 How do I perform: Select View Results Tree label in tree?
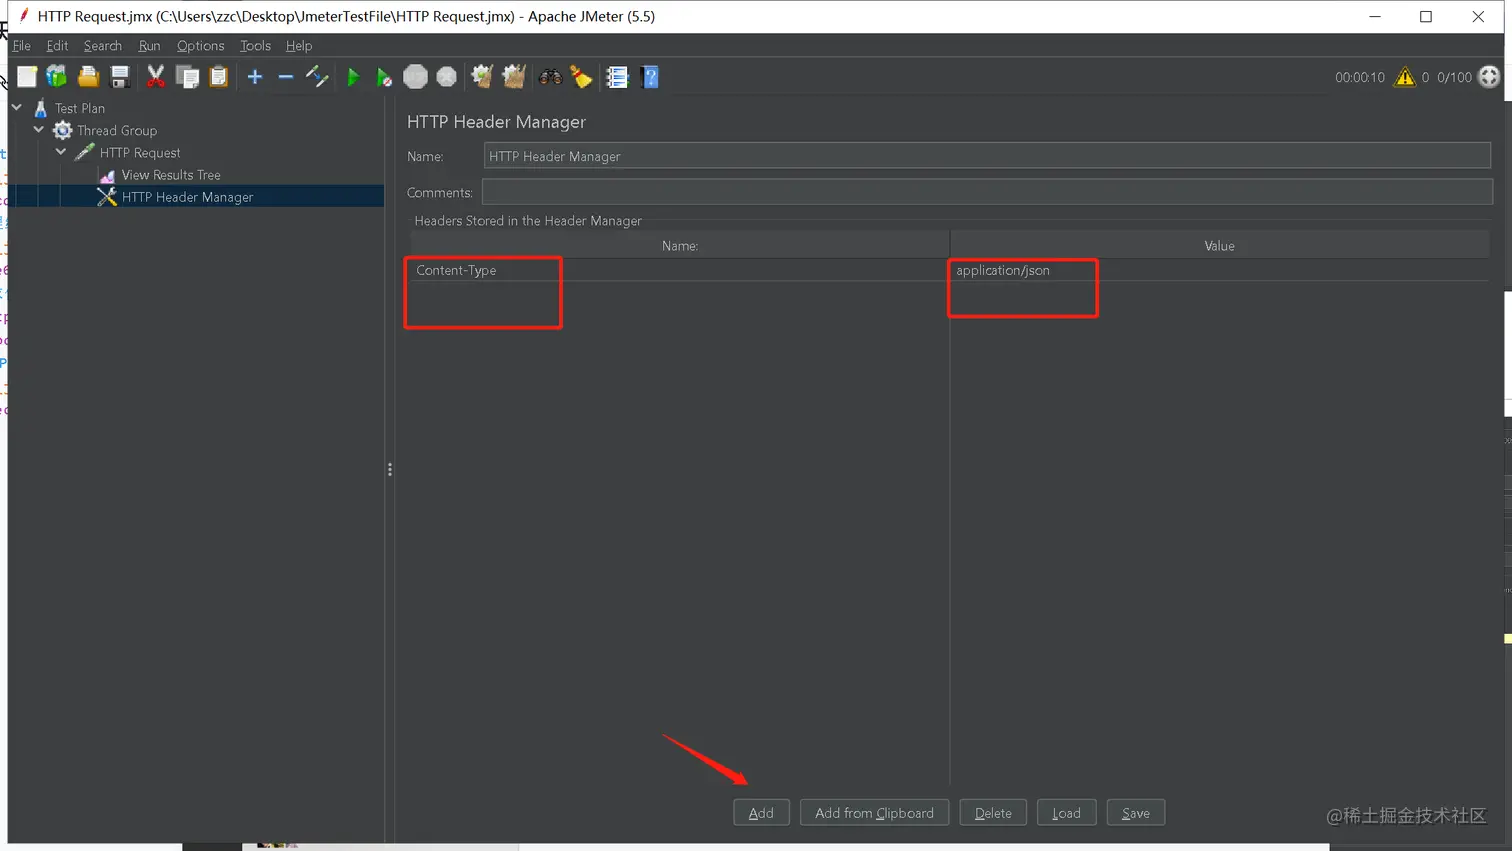pos(171,175)
